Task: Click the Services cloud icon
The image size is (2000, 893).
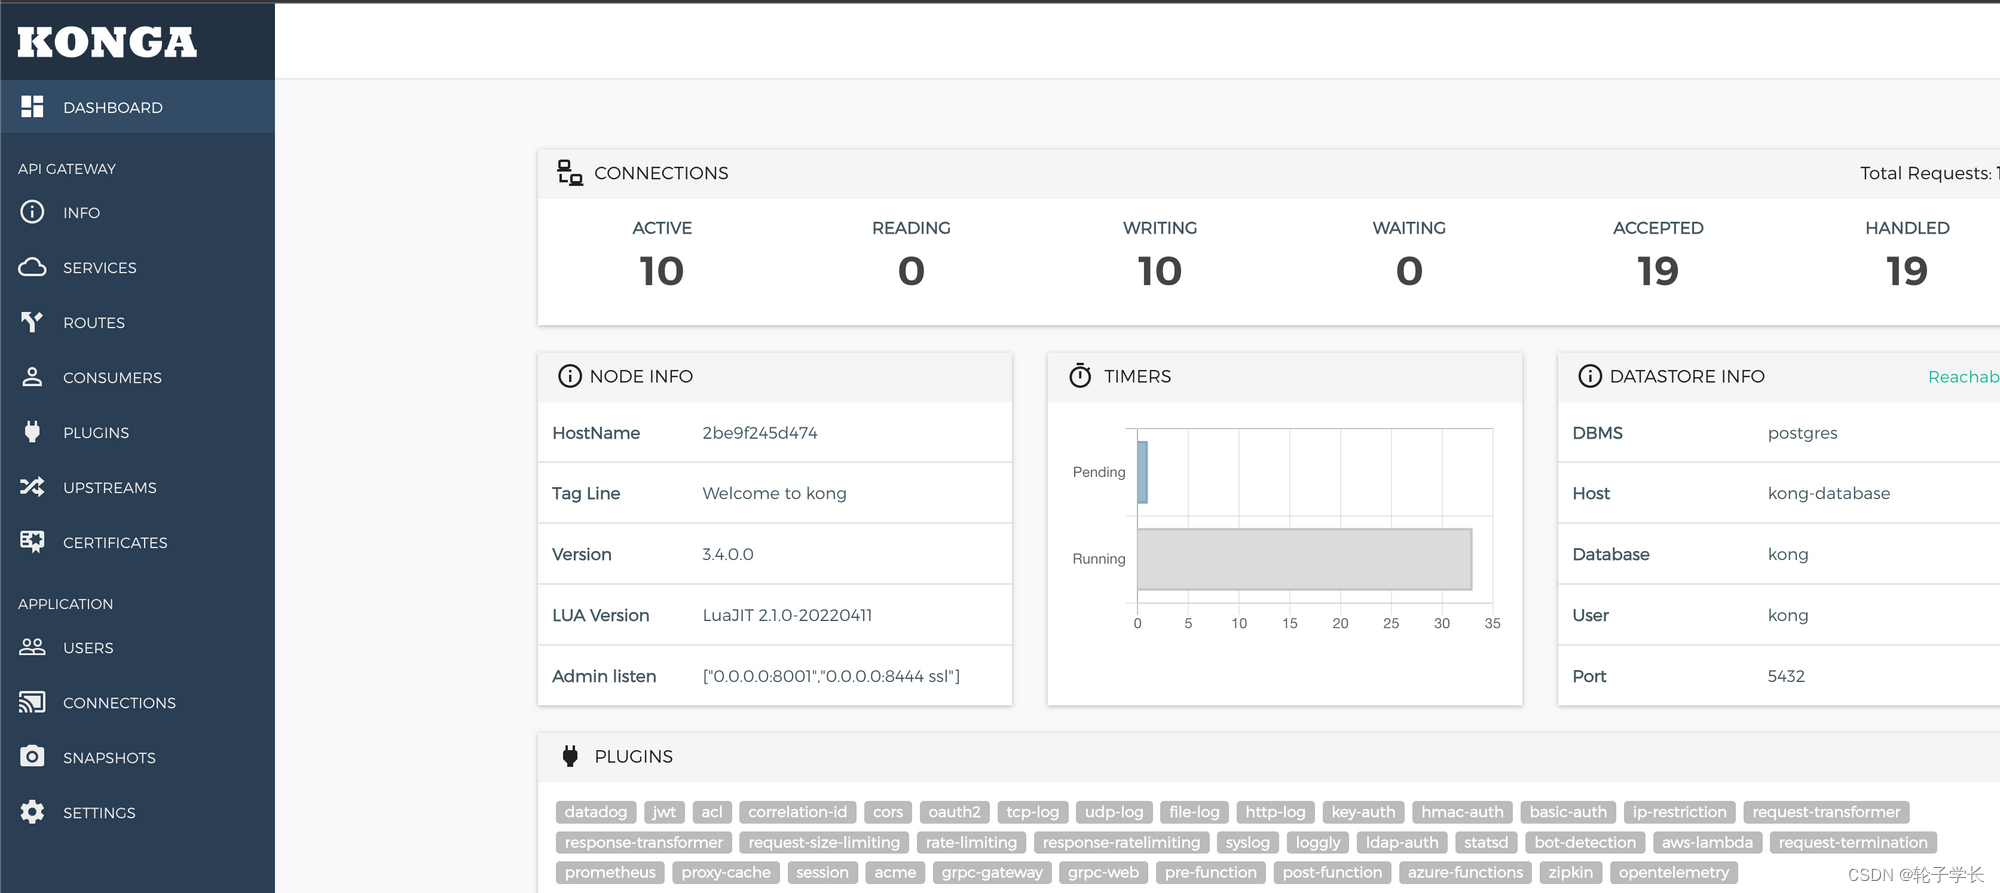Action: point(32,267)
